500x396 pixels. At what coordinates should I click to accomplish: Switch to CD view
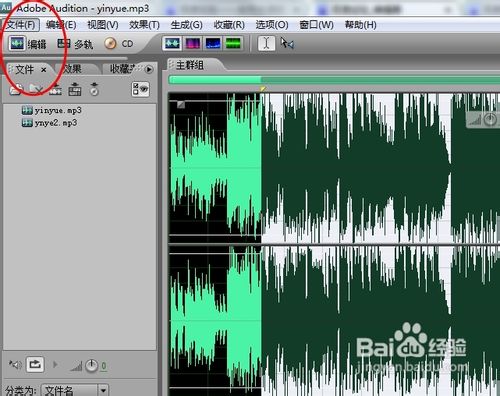click(119, 44)
